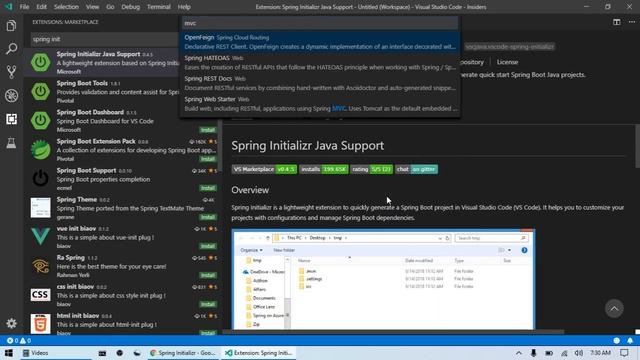The height and width of the screenshot is (360, 640).
Task: Install Spring Theme extension
Action: pos(208,217)
